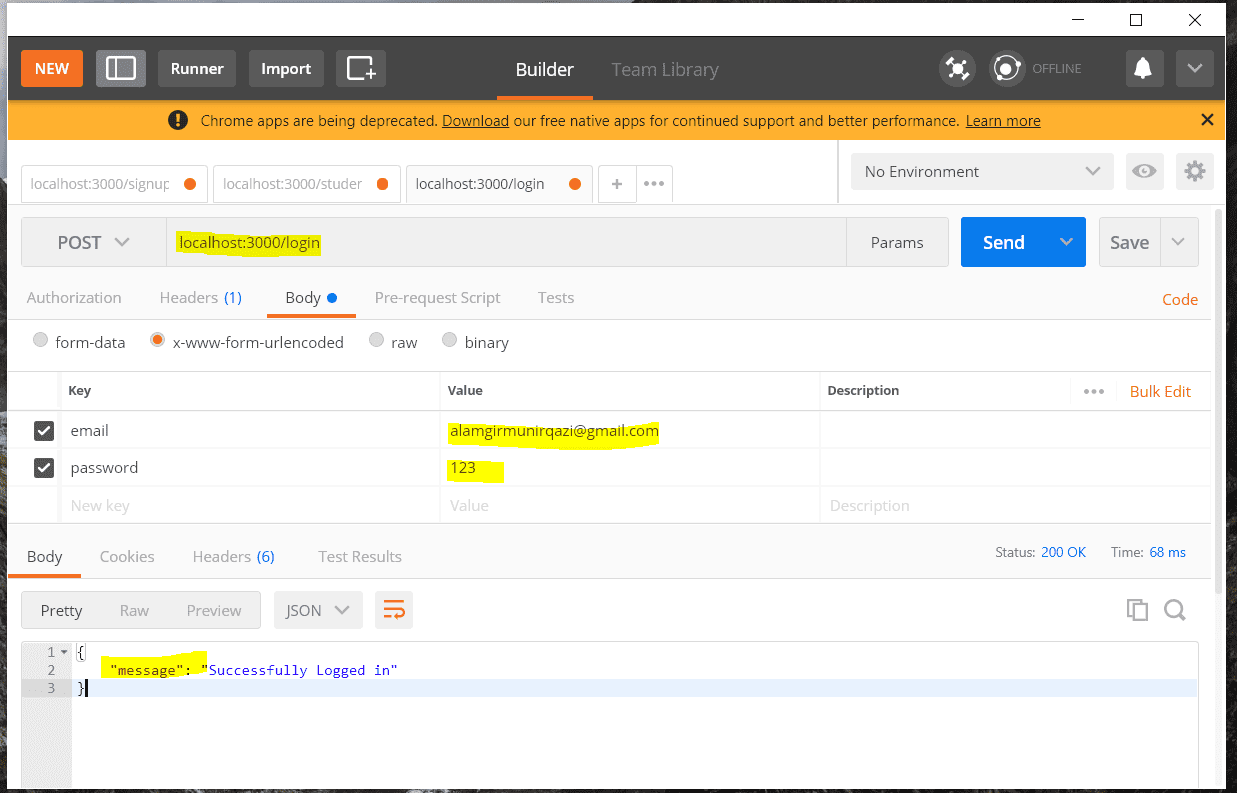The width and height of the screenshot is (1237, 793).
Task: Open the JSON format dropdown
Action: coord(318,610)
